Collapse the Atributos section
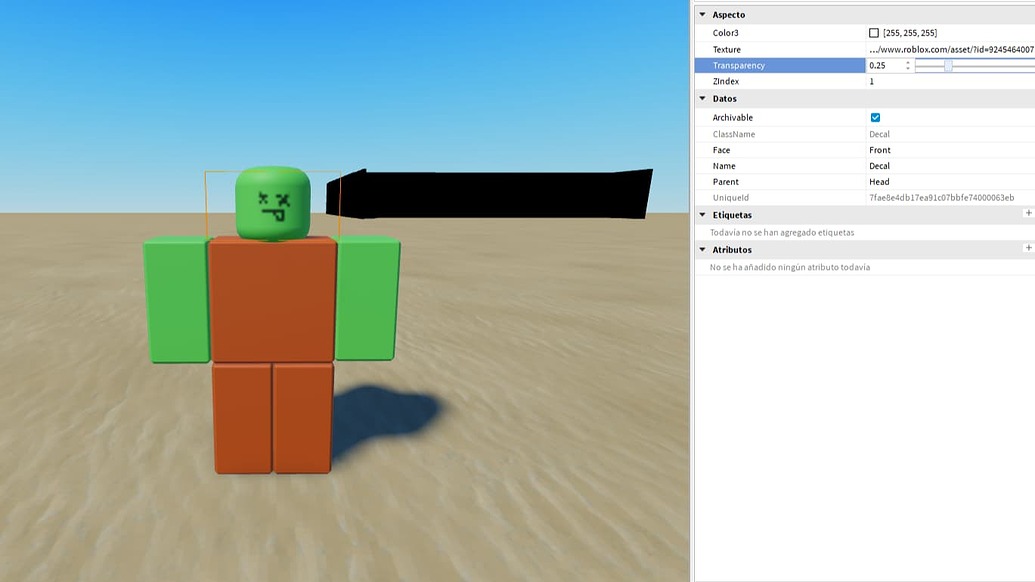The width and height of the screenshot is (1035, 582). coord(704,249)
